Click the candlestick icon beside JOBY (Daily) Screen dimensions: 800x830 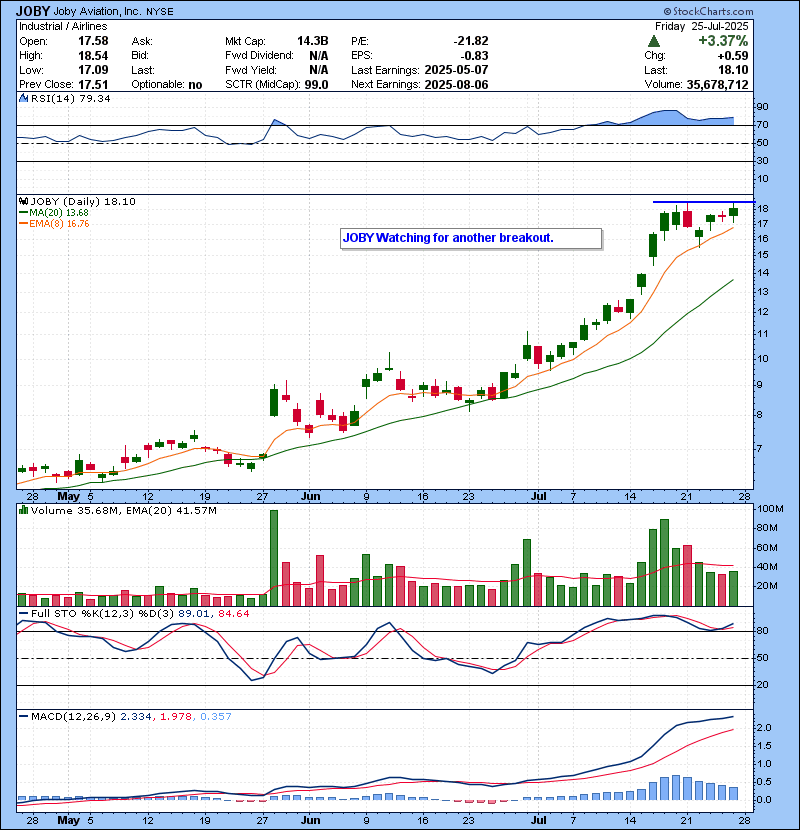pyautogui.click(x=23, y=201)
